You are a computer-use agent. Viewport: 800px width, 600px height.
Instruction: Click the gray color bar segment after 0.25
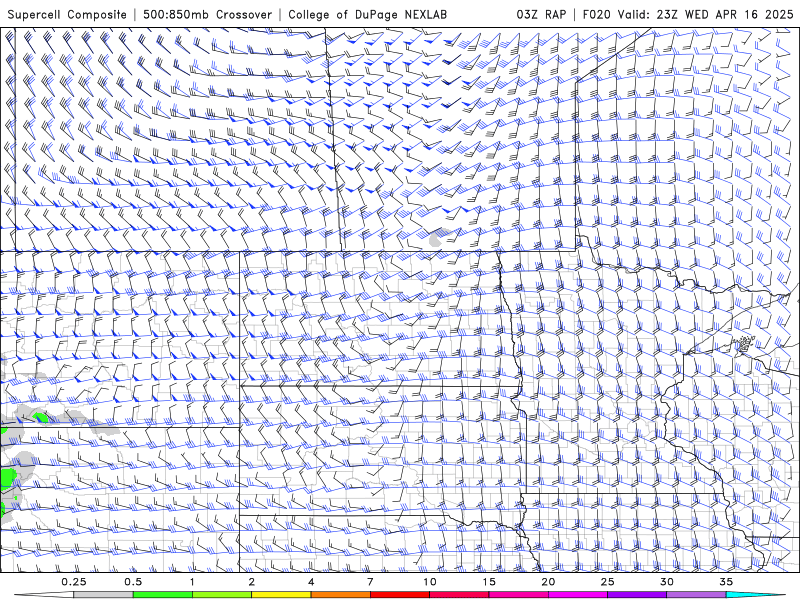[103, 595]
